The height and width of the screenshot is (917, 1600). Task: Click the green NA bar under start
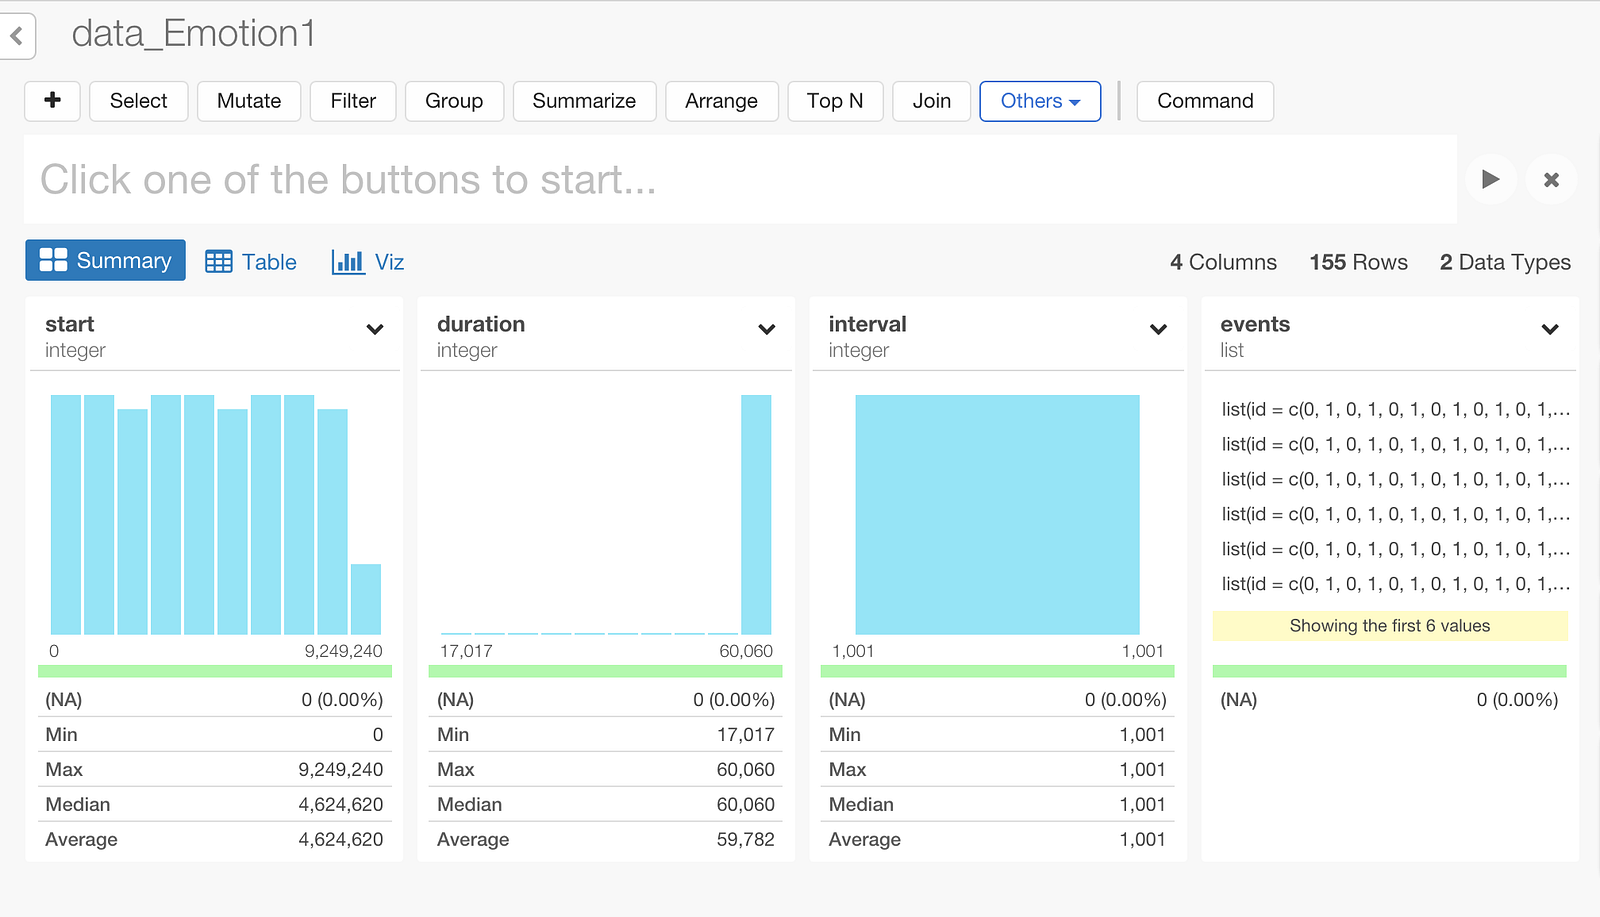(214, 671)
